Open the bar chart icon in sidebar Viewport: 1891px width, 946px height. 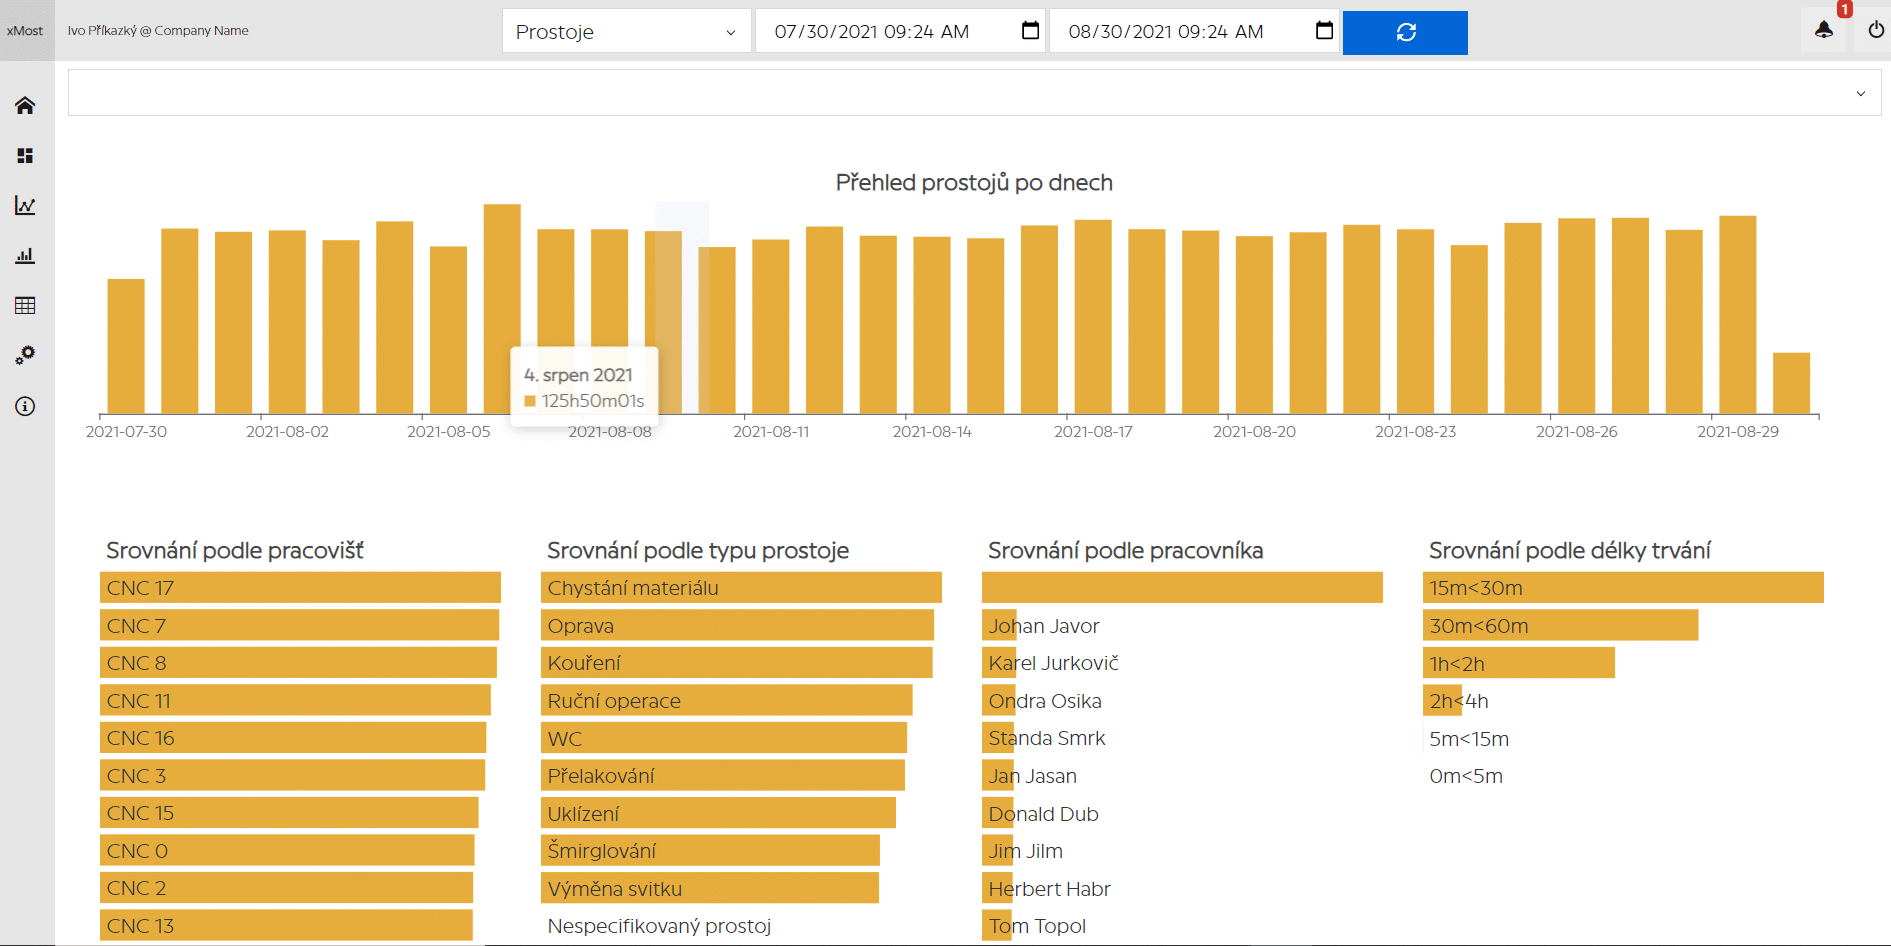tap(25, 255)
